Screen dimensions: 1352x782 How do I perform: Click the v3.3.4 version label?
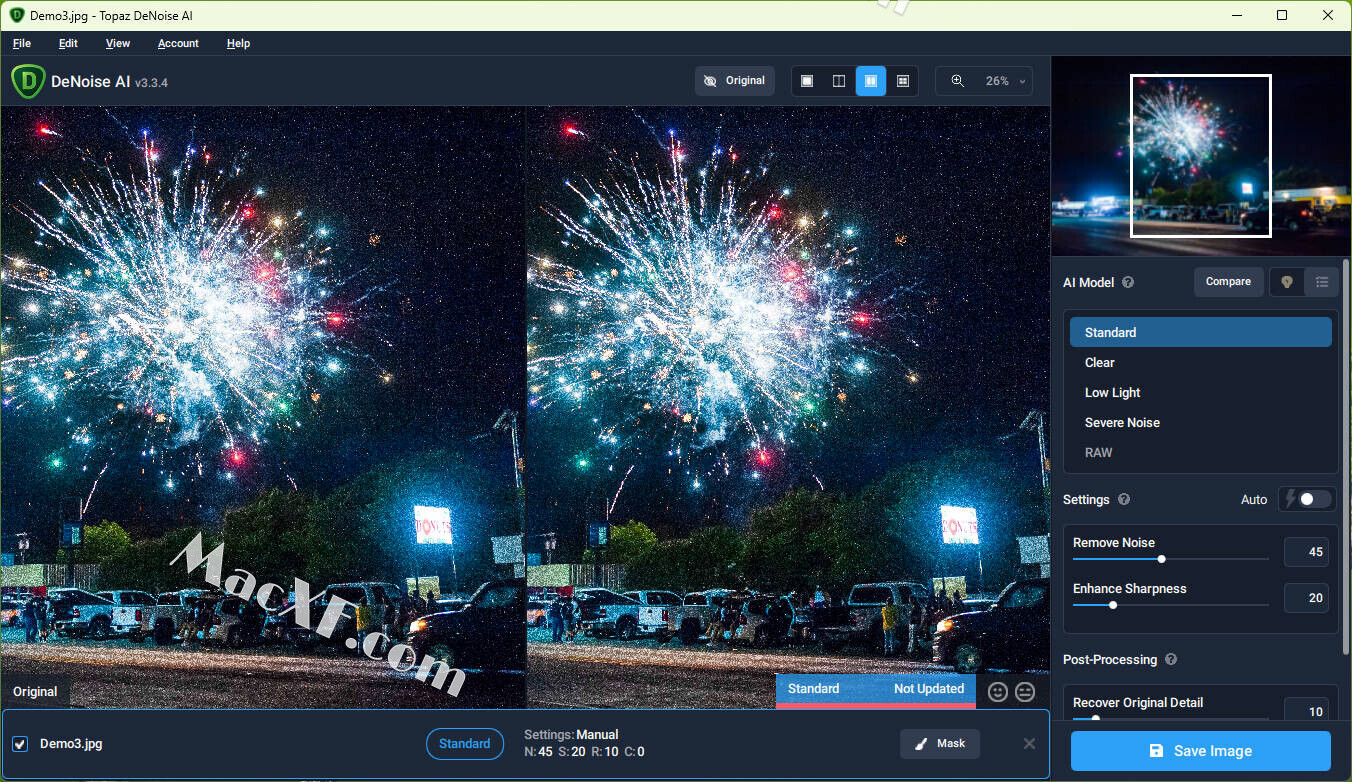point(151,83)
